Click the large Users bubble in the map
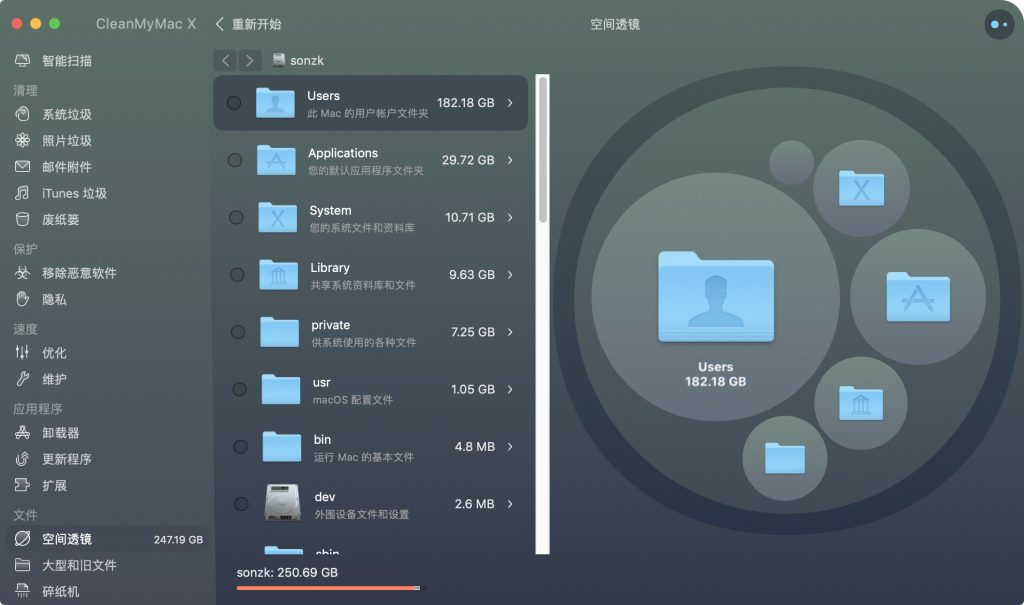 [715, 297]
